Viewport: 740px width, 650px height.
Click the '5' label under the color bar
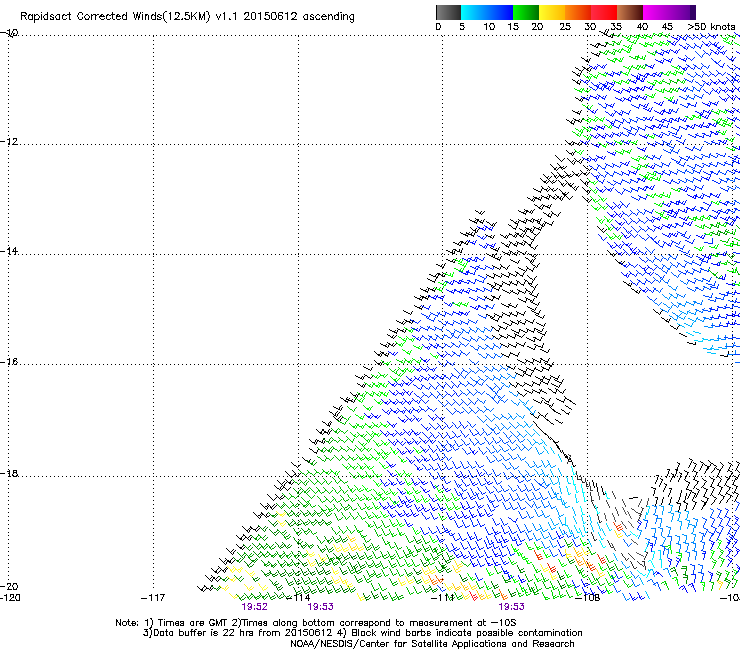pos(462,27)
